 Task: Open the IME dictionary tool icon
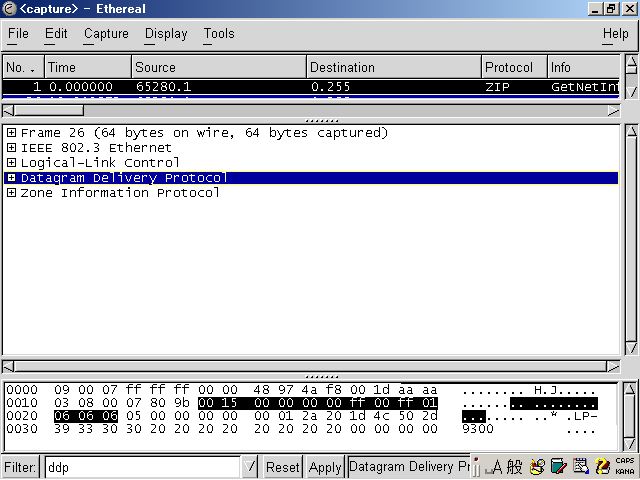tap(558, 467)
